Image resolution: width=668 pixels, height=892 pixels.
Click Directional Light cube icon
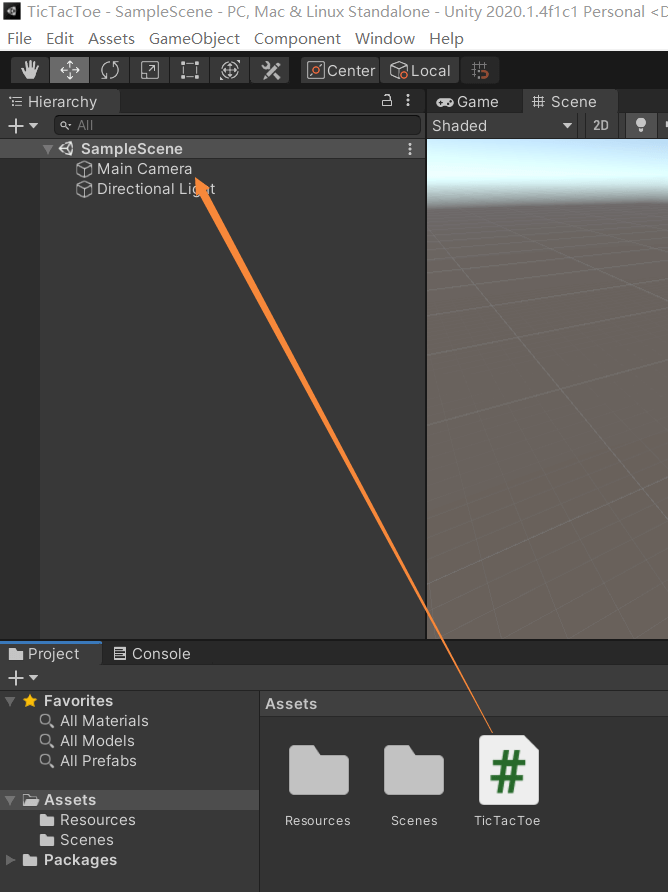pos(84,189)
